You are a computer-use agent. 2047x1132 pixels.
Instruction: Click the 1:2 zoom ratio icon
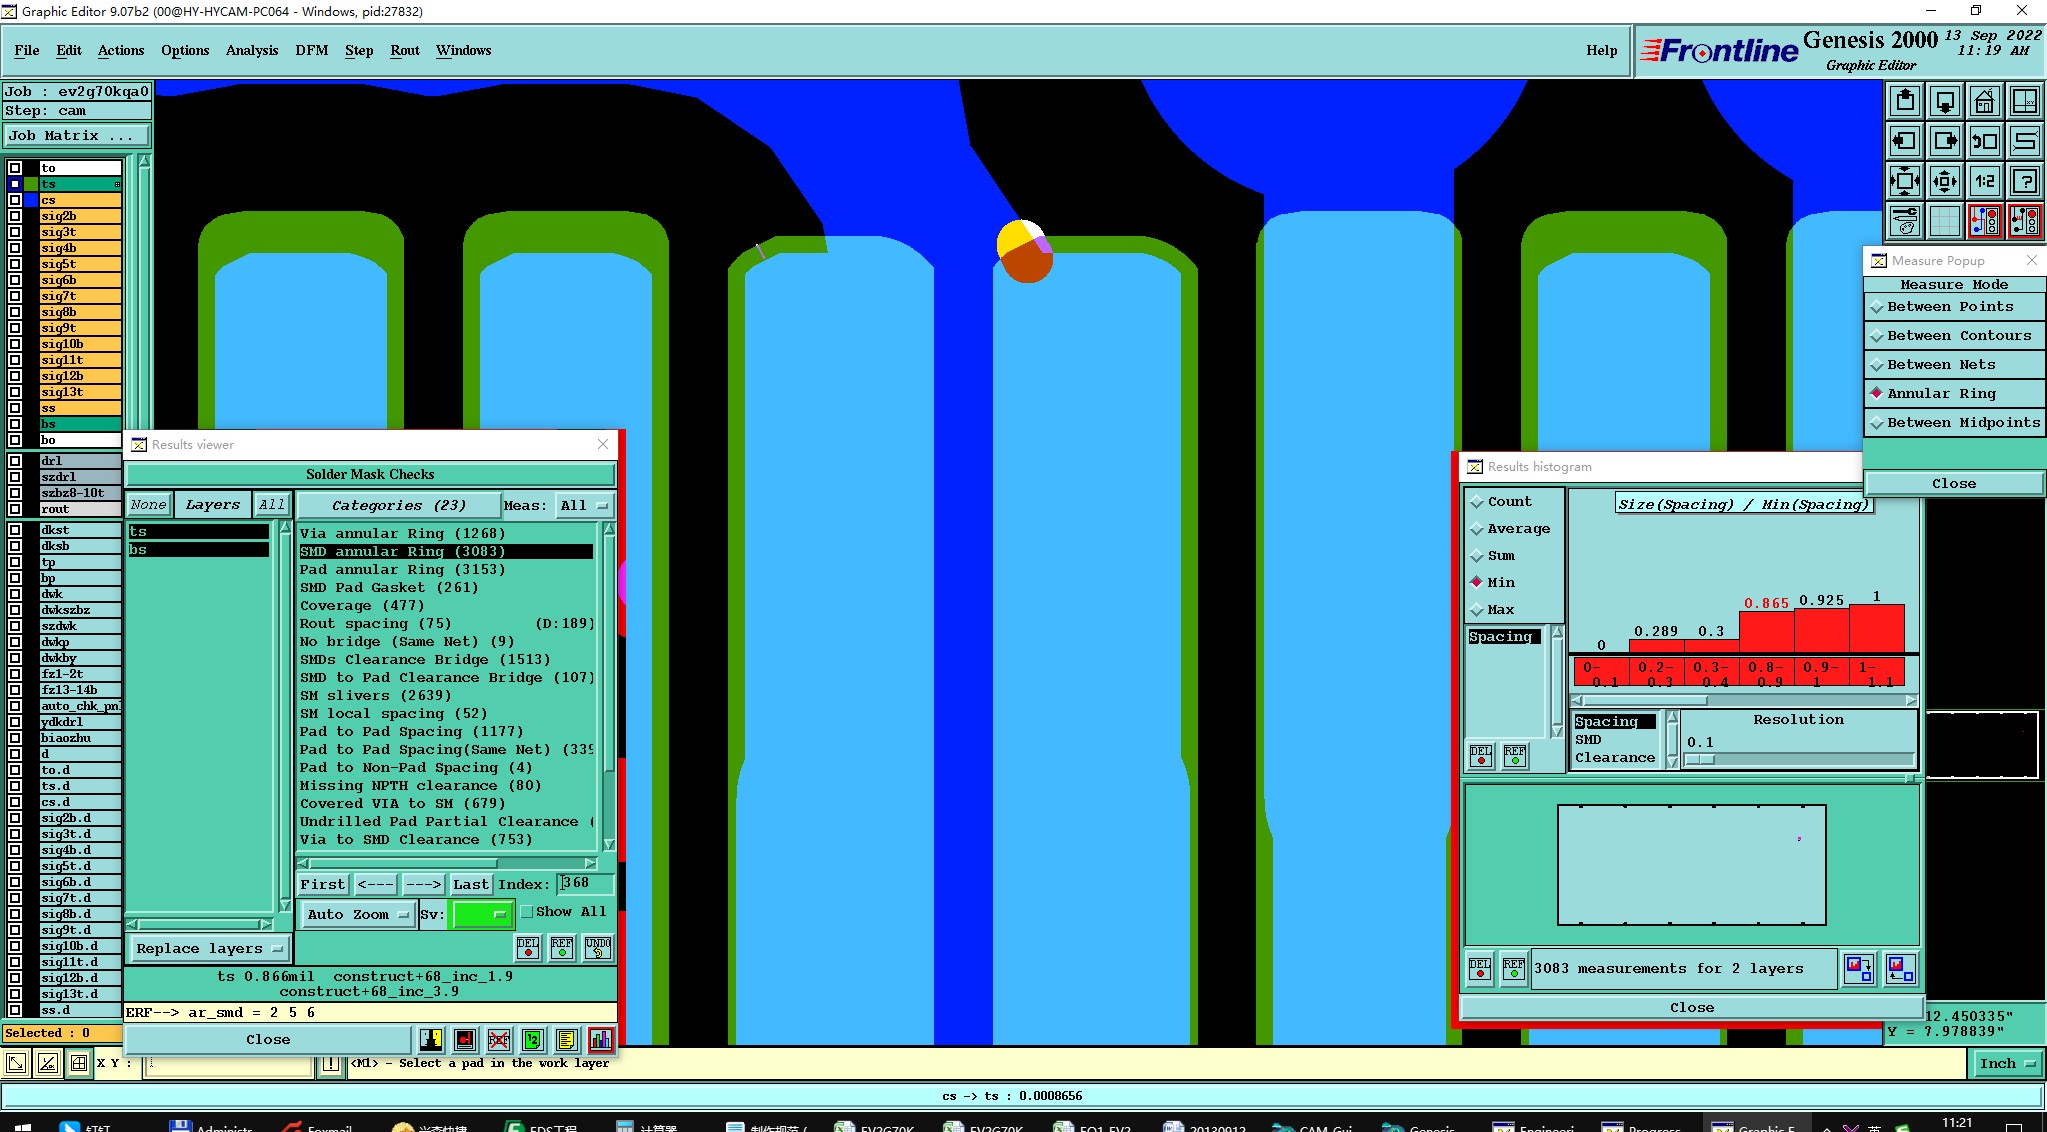pyautogui.click(x=1984, y=181)
